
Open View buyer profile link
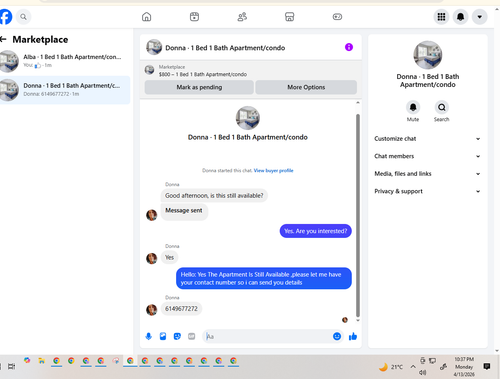click(273, 171)
